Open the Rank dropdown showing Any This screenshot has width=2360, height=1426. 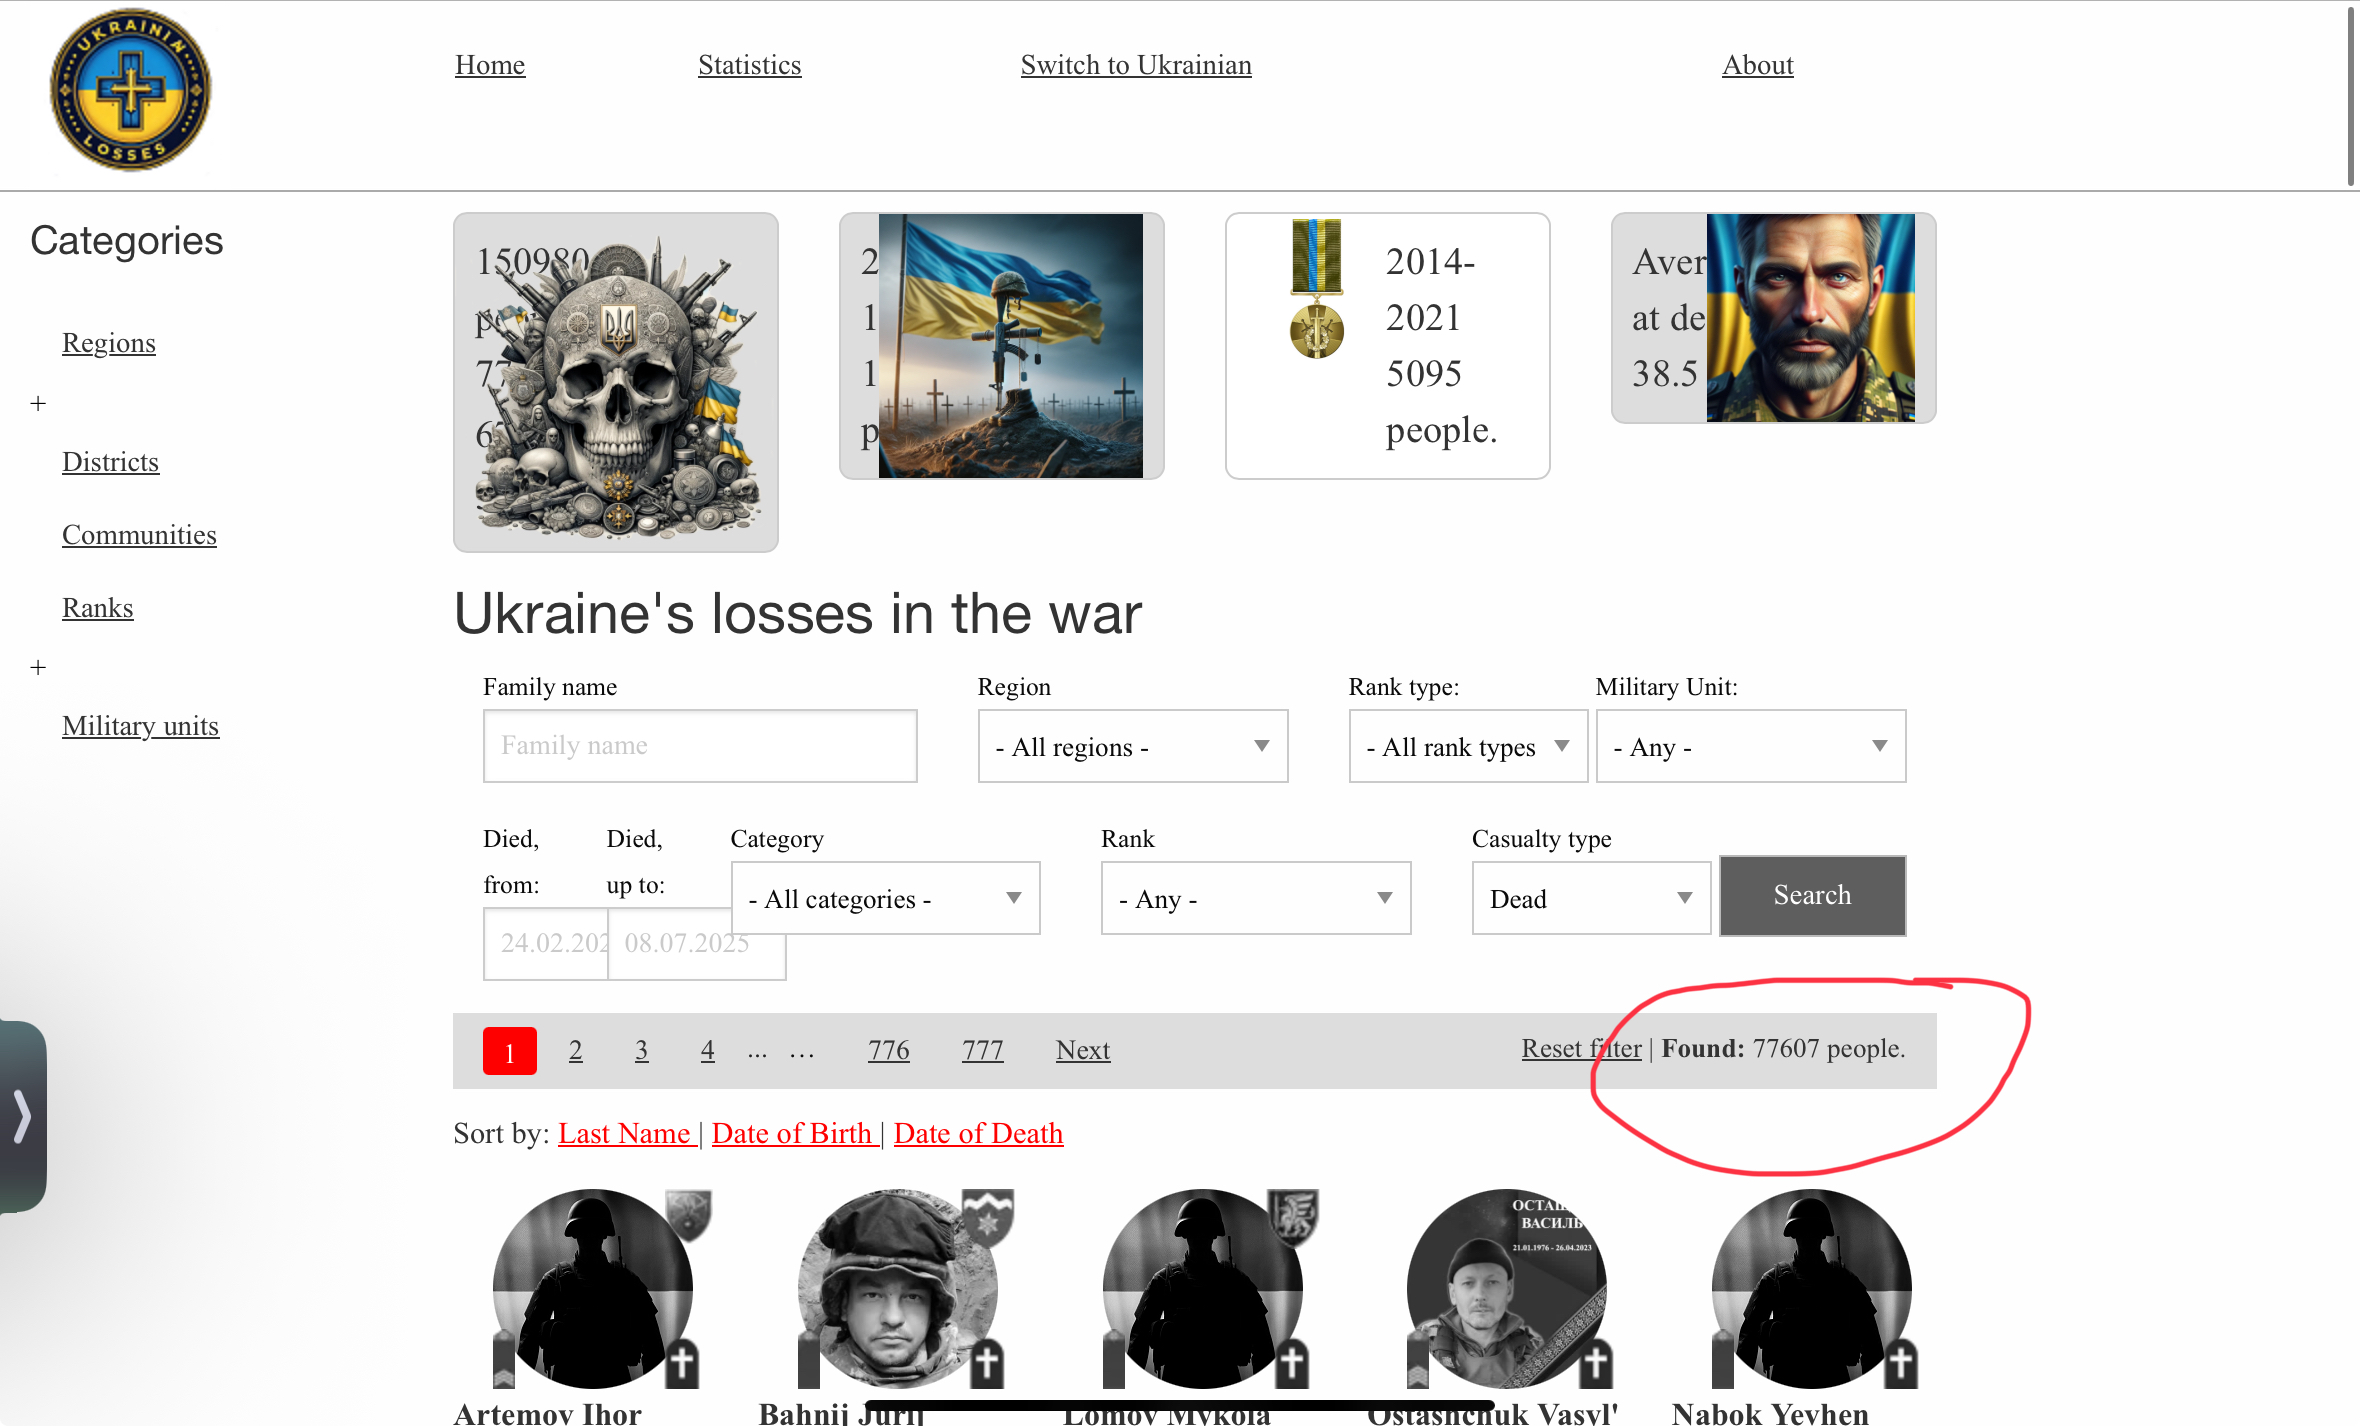click(x=1256, y=898)
